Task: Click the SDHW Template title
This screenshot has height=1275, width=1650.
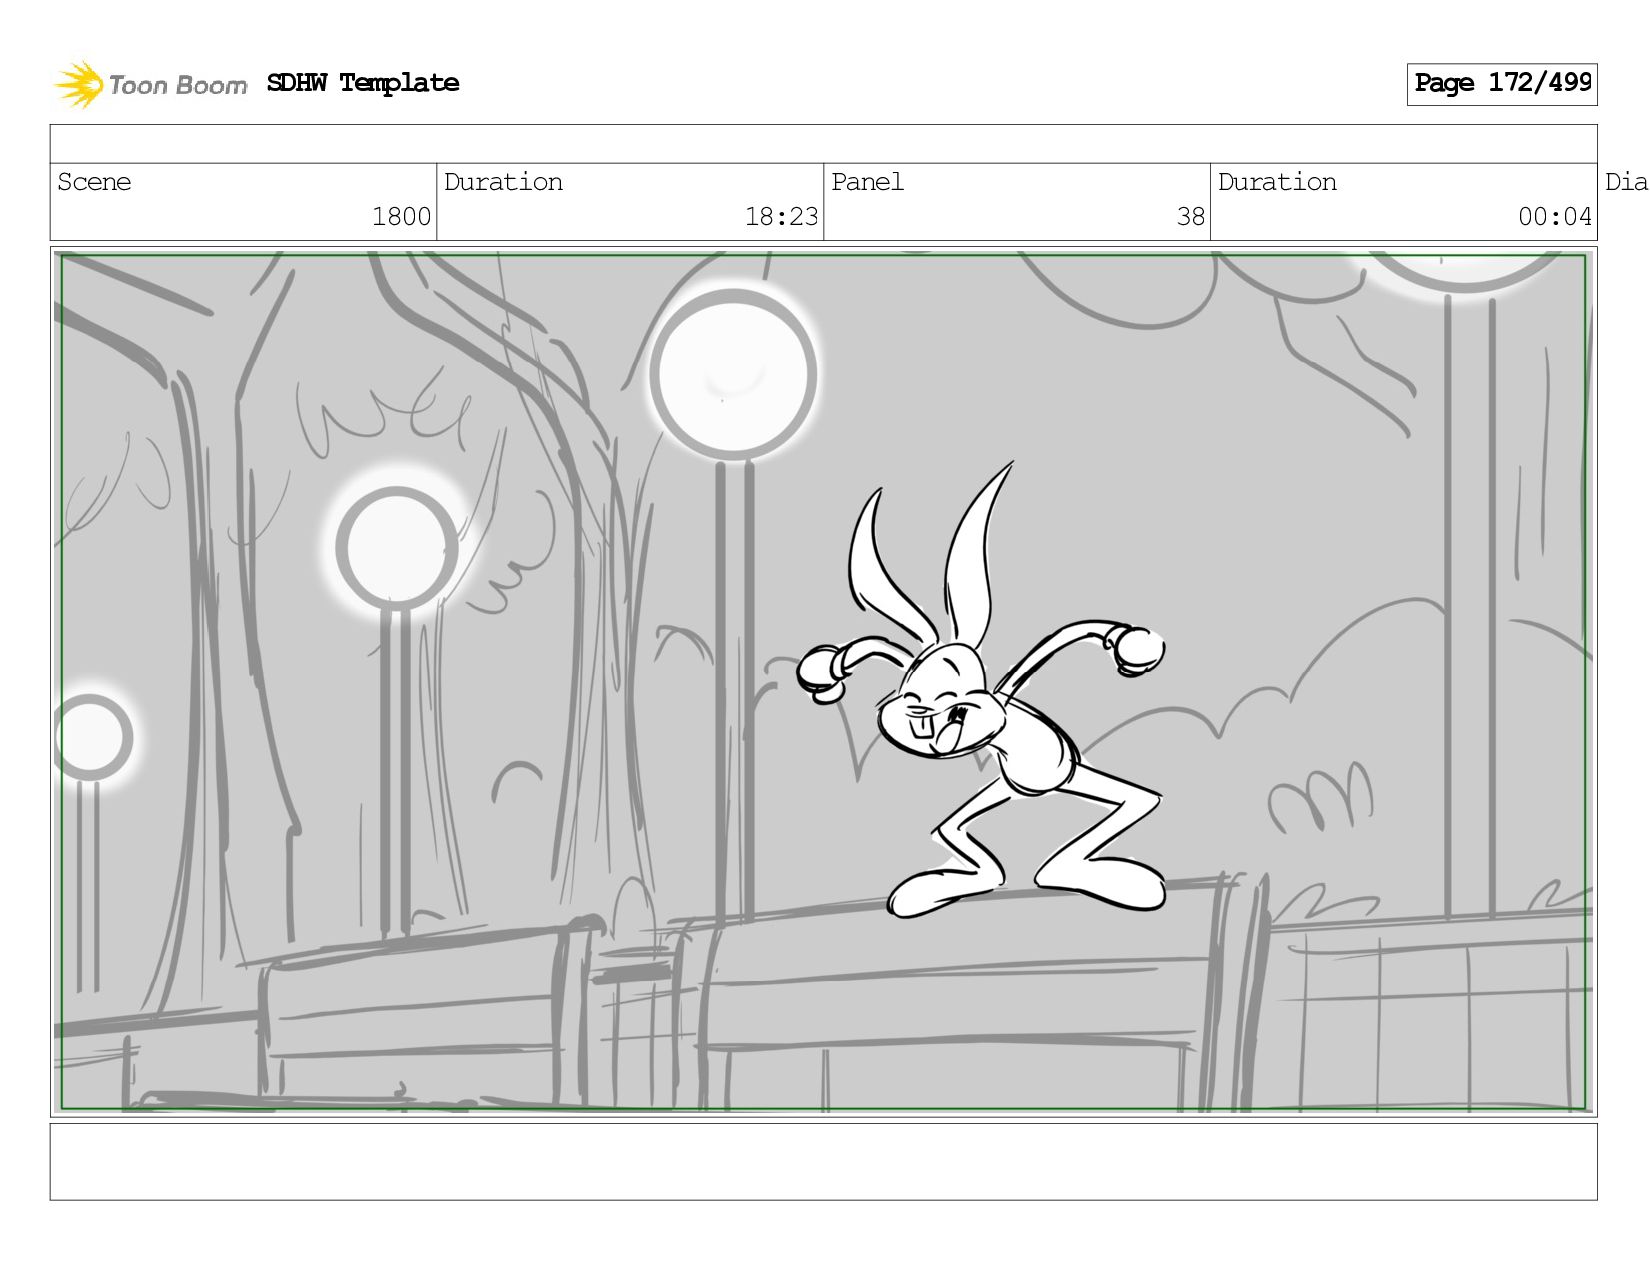Action: click(x=363, y=83)
